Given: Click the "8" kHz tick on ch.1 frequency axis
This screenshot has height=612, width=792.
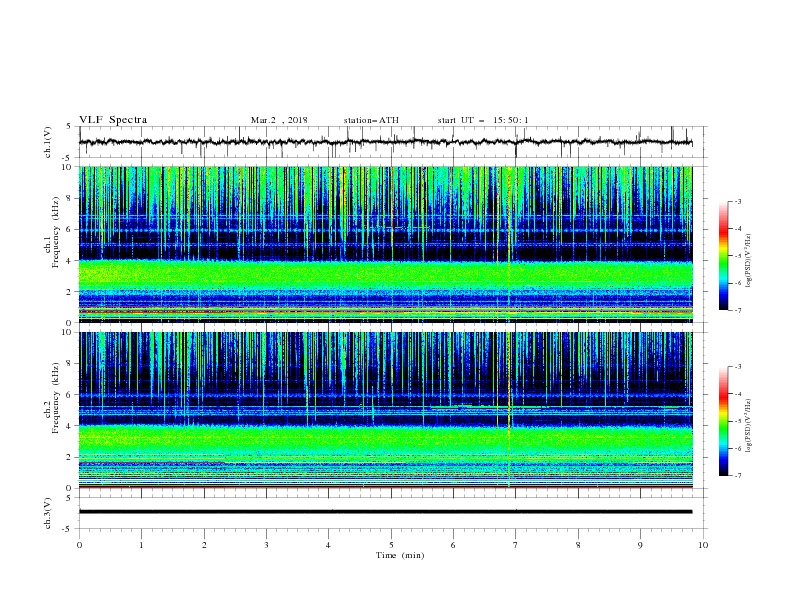Looking at the screenshot, I should tap(71, 198).
